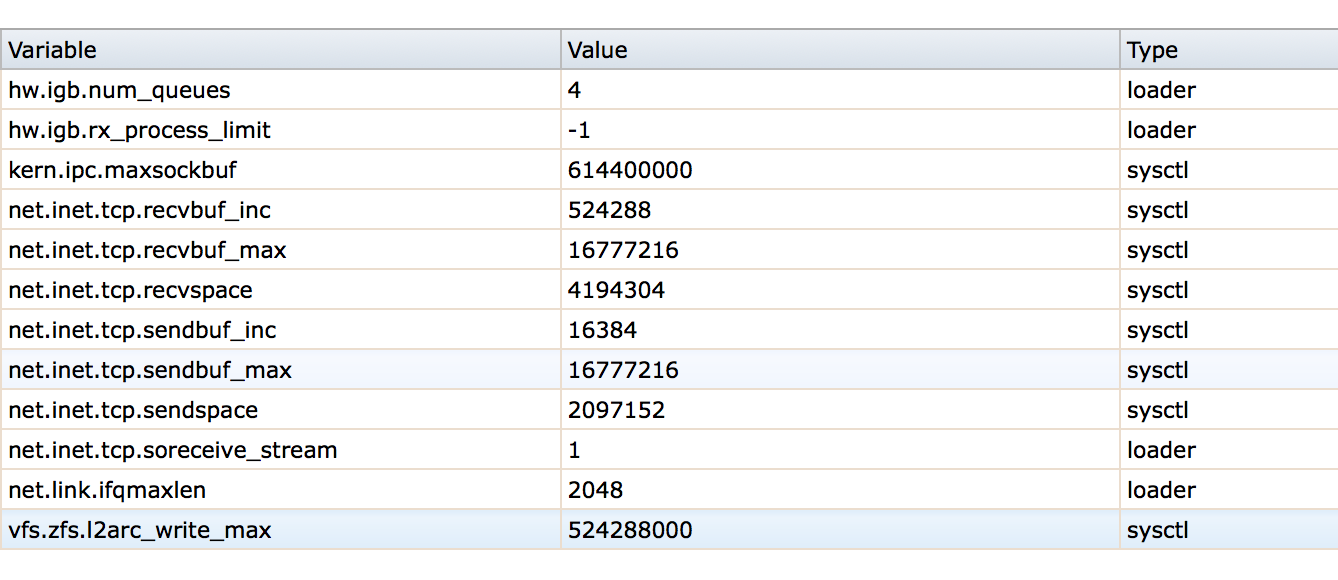Select the net.inet.tcp.recvbuf_inc variable

coord(139,210)
